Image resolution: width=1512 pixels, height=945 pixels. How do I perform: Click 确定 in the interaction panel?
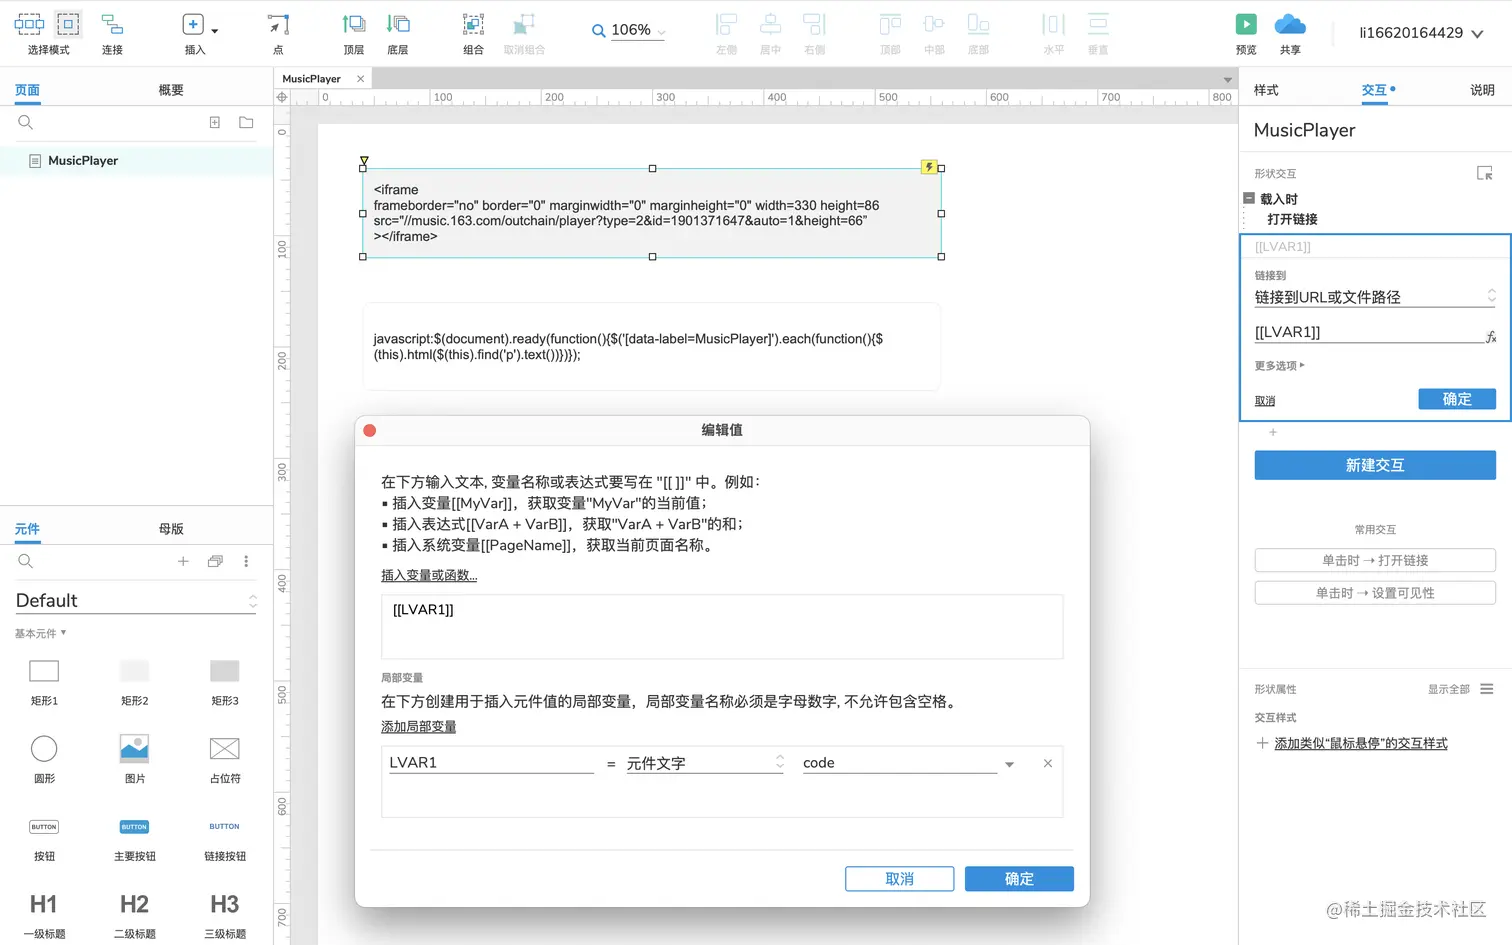[x=1457, y=399]
